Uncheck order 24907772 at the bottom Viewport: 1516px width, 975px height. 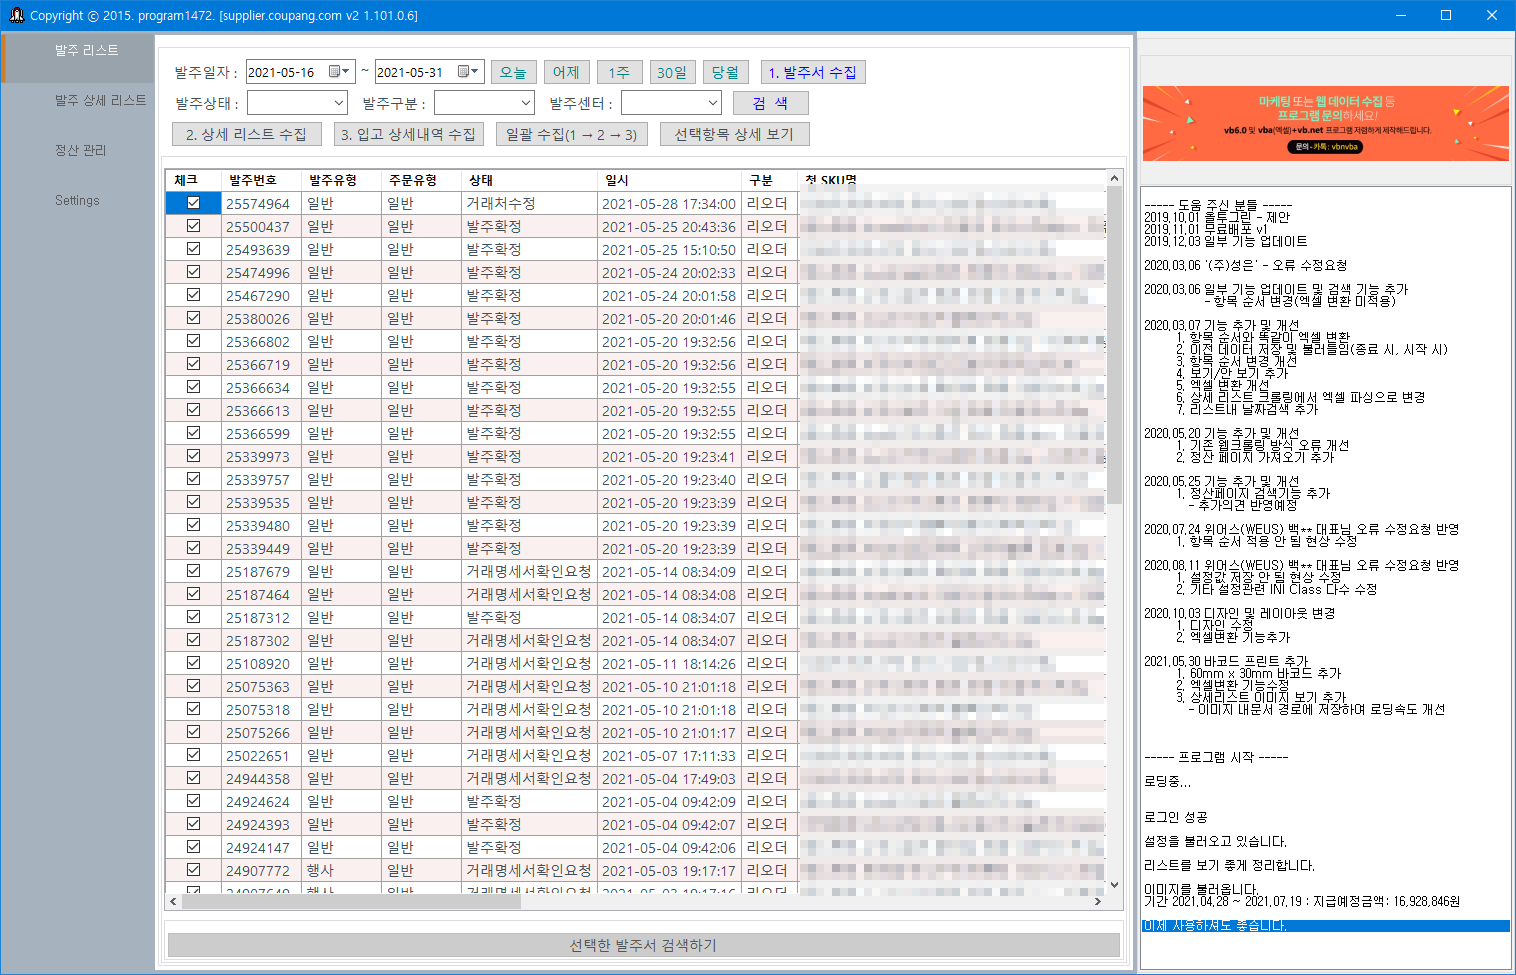(193, 870)
